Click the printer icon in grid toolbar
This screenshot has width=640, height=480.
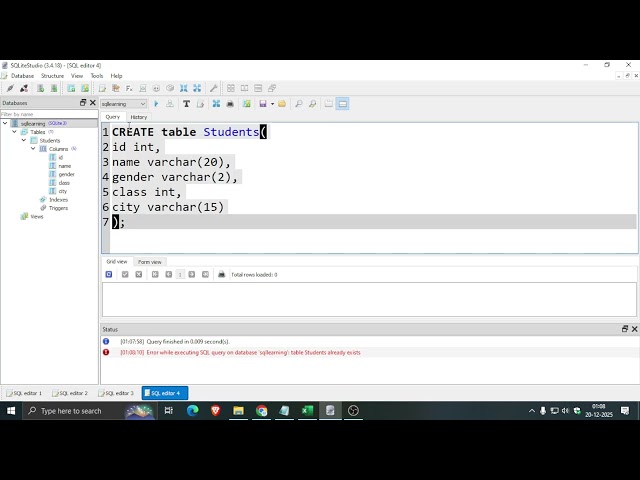(x=222, y=274)
